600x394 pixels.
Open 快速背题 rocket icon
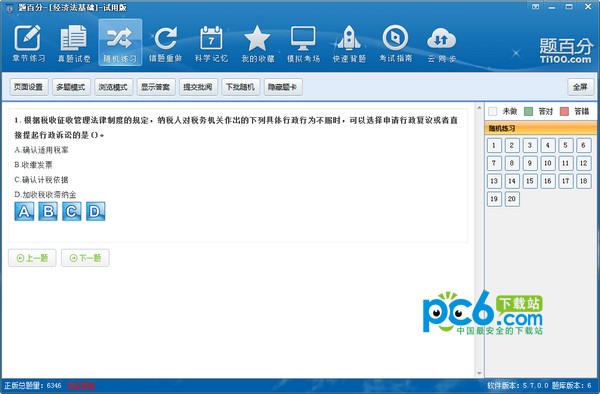click(349, 43)
